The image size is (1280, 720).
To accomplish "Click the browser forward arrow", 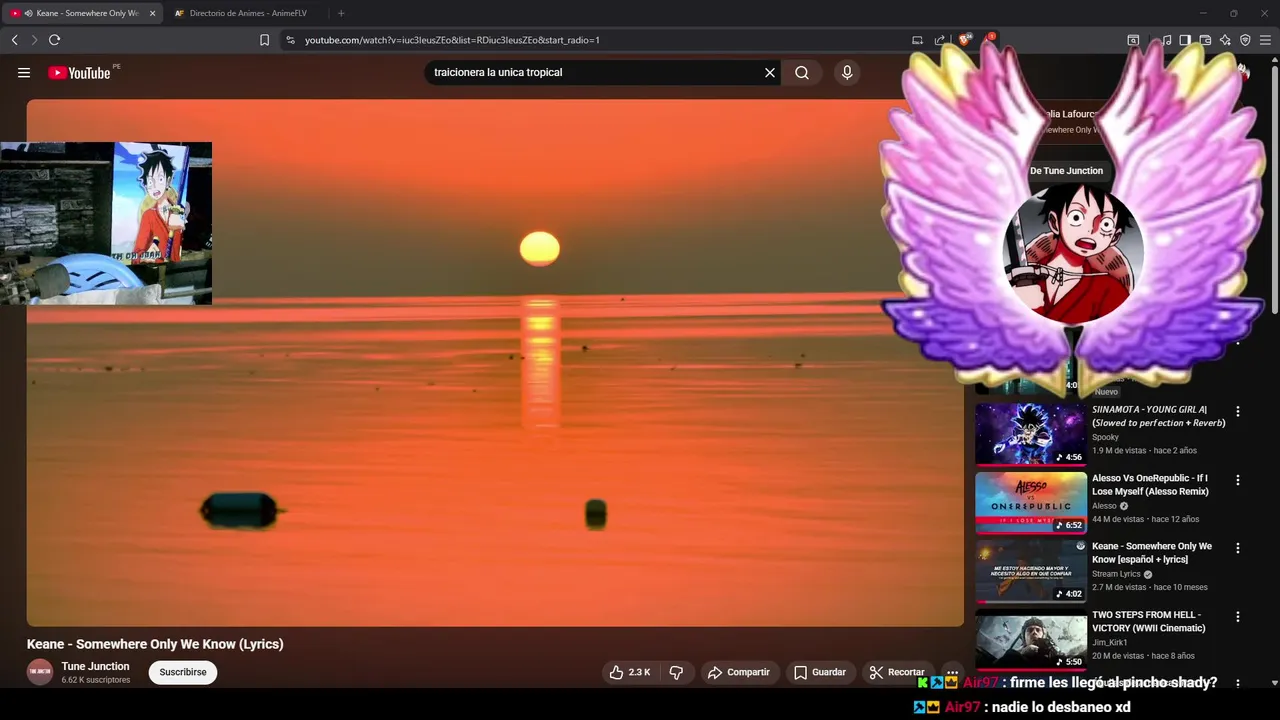I will (34, 40).
